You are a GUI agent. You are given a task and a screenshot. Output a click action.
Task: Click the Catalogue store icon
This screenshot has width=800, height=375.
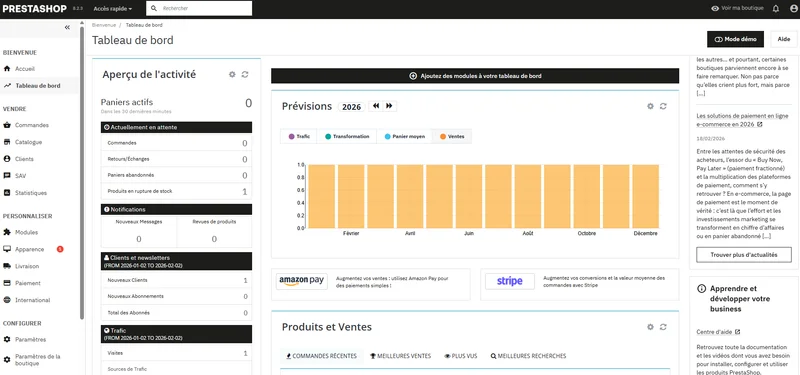pyautogui.click(x=7, y=142)
